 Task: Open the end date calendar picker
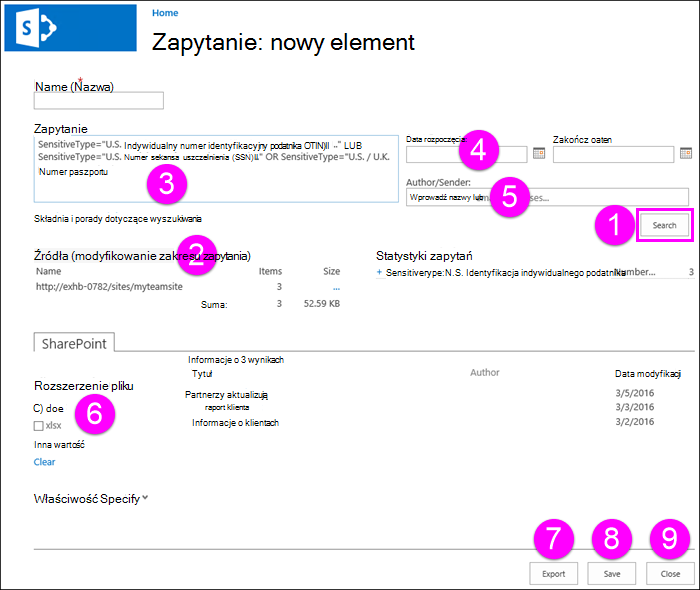click(x=686, y=153)
